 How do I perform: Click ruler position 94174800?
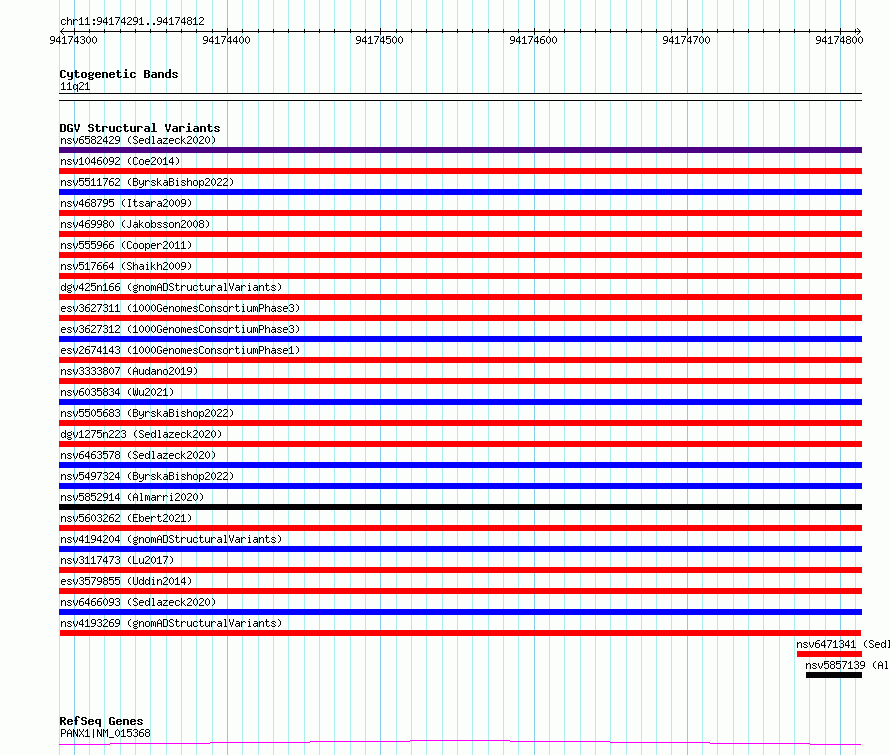pyautogui.click(x=839, y=40)
